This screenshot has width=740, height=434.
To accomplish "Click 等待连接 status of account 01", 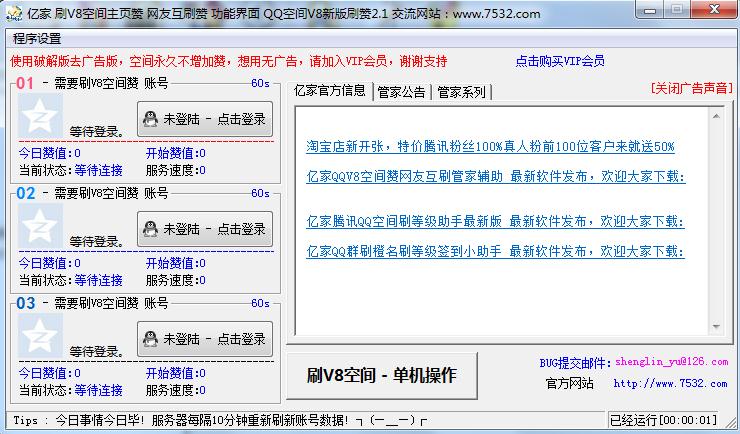I will pyautogui.click(x=98, y=170).
